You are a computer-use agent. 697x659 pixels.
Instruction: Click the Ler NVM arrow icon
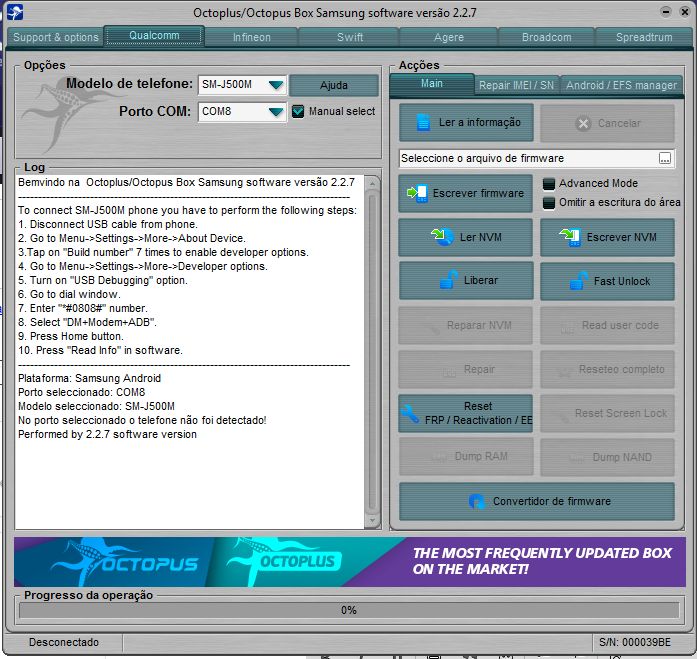pyautogui.click(x=442, y=237)
